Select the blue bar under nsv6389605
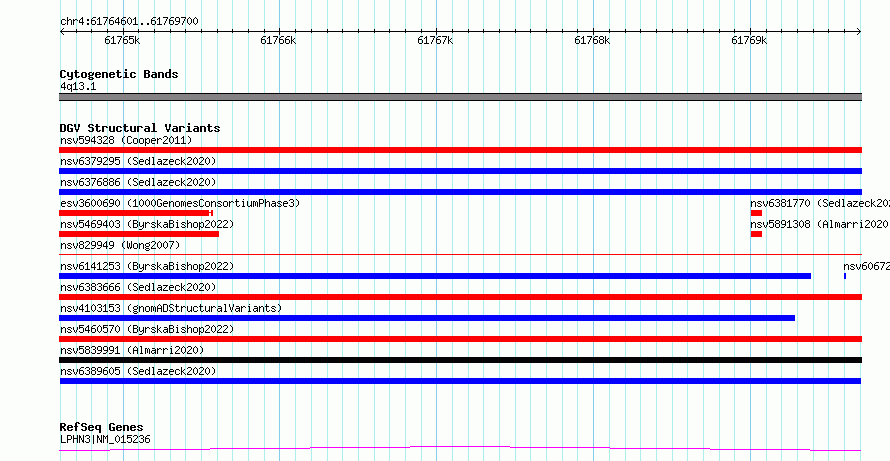This screenshot has height=461, width=890. 460,381
